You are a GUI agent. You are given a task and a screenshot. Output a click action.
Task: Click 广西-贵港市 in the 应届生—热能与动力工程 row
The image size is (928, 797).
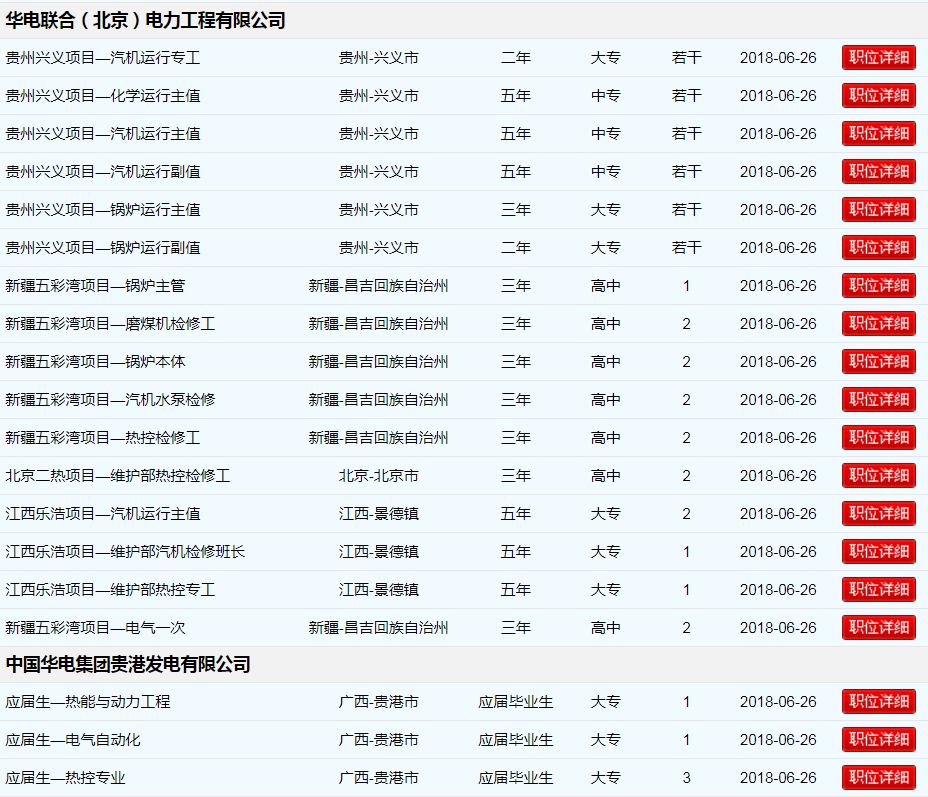pos(379,702)
